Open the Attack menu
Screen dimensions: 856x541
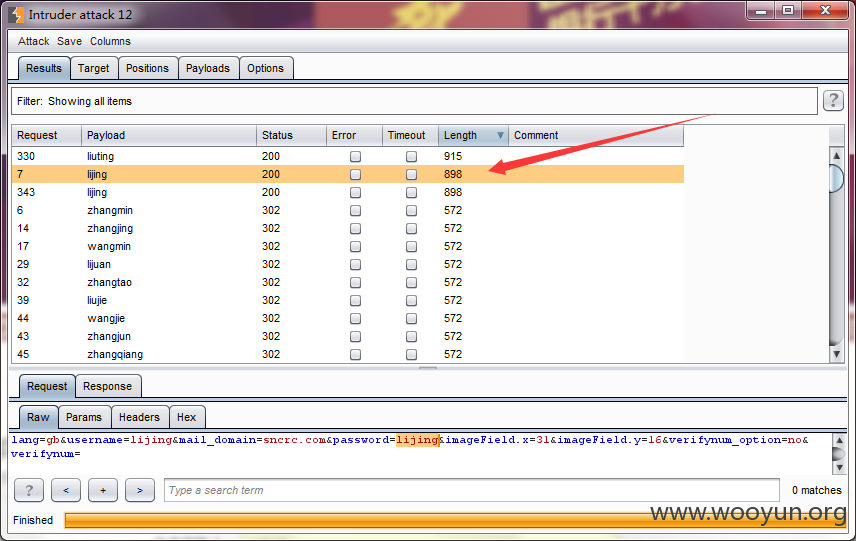(33, 41)
